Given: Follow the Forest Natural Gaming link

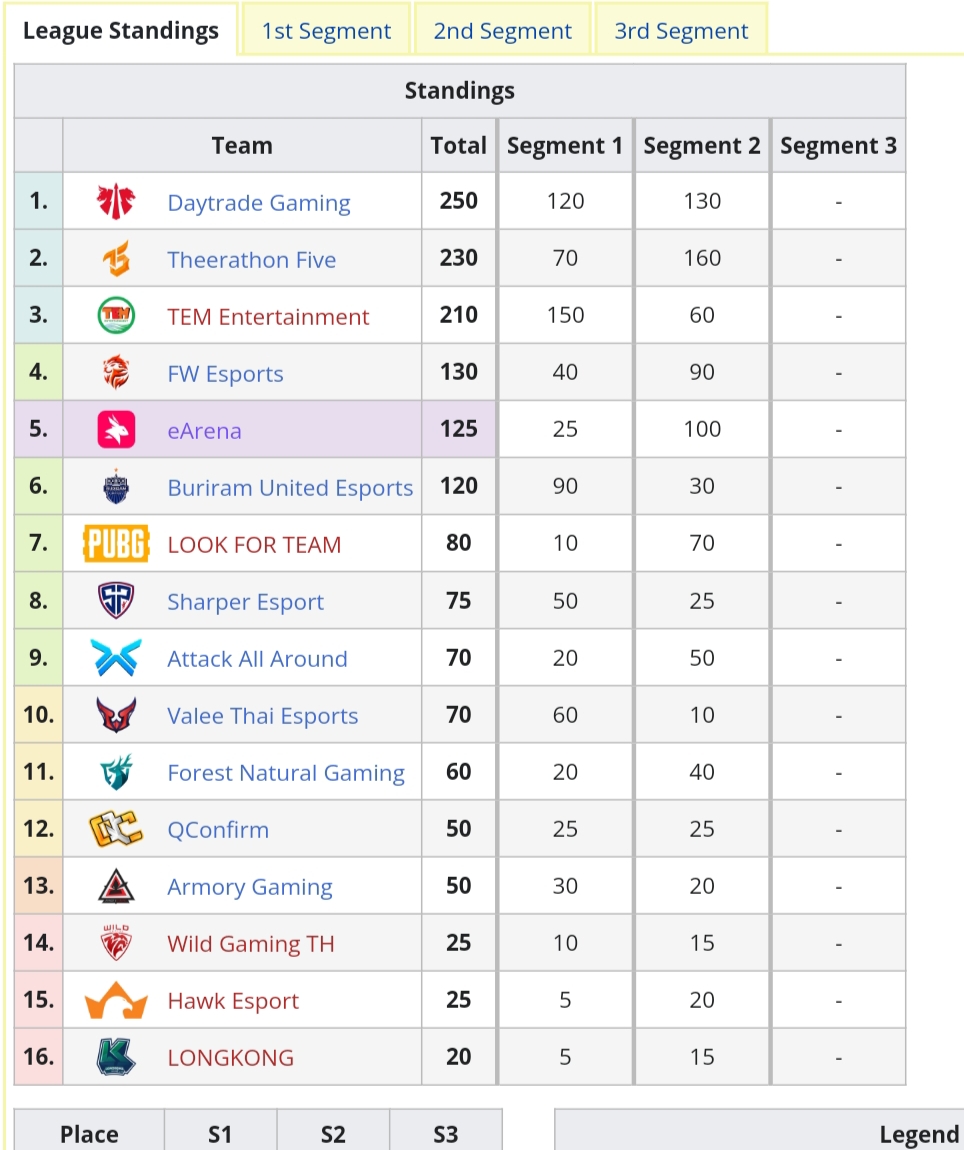Looking at the screenshot, I should (286, 772).
